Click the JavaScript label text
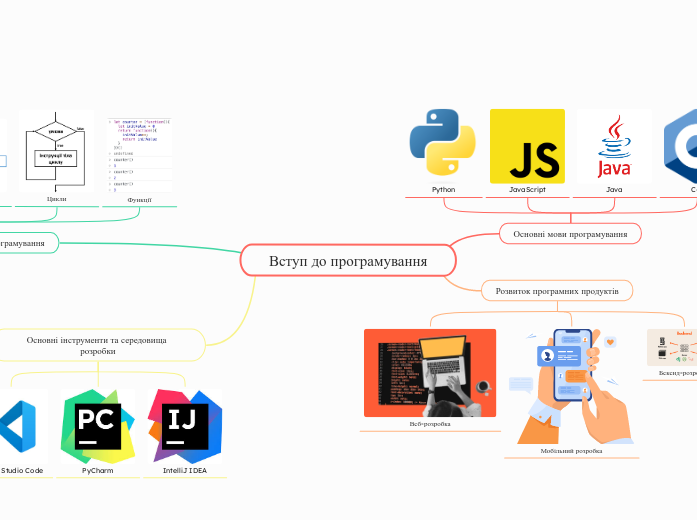This screenshot has width=697, height=520. (527, 189)
